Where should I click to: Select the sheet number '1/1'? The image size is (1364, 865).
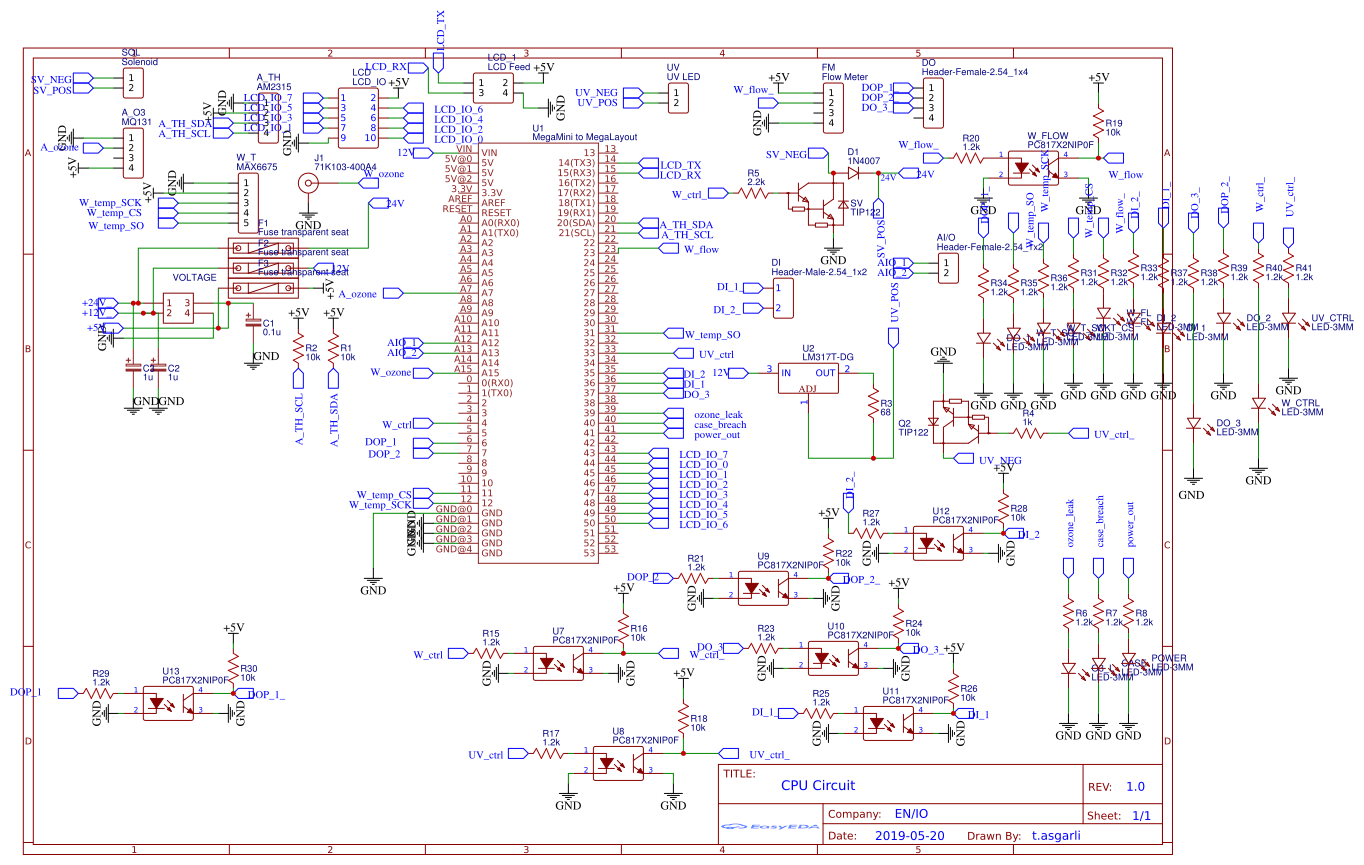point(1142,815)
